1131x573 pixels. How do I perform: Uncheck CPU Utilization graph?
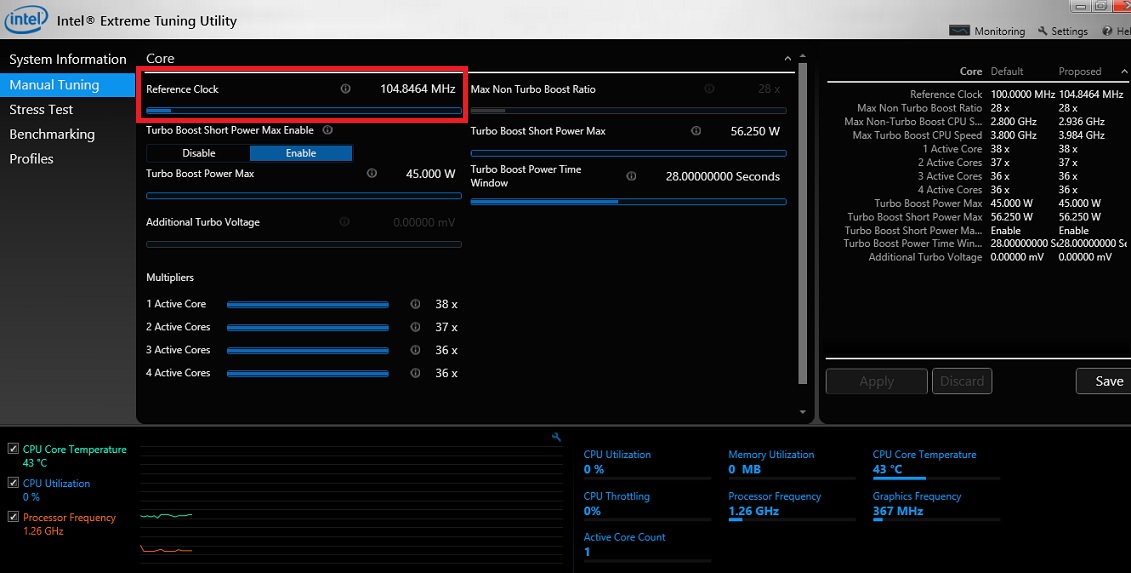click(x=13, y=483)
